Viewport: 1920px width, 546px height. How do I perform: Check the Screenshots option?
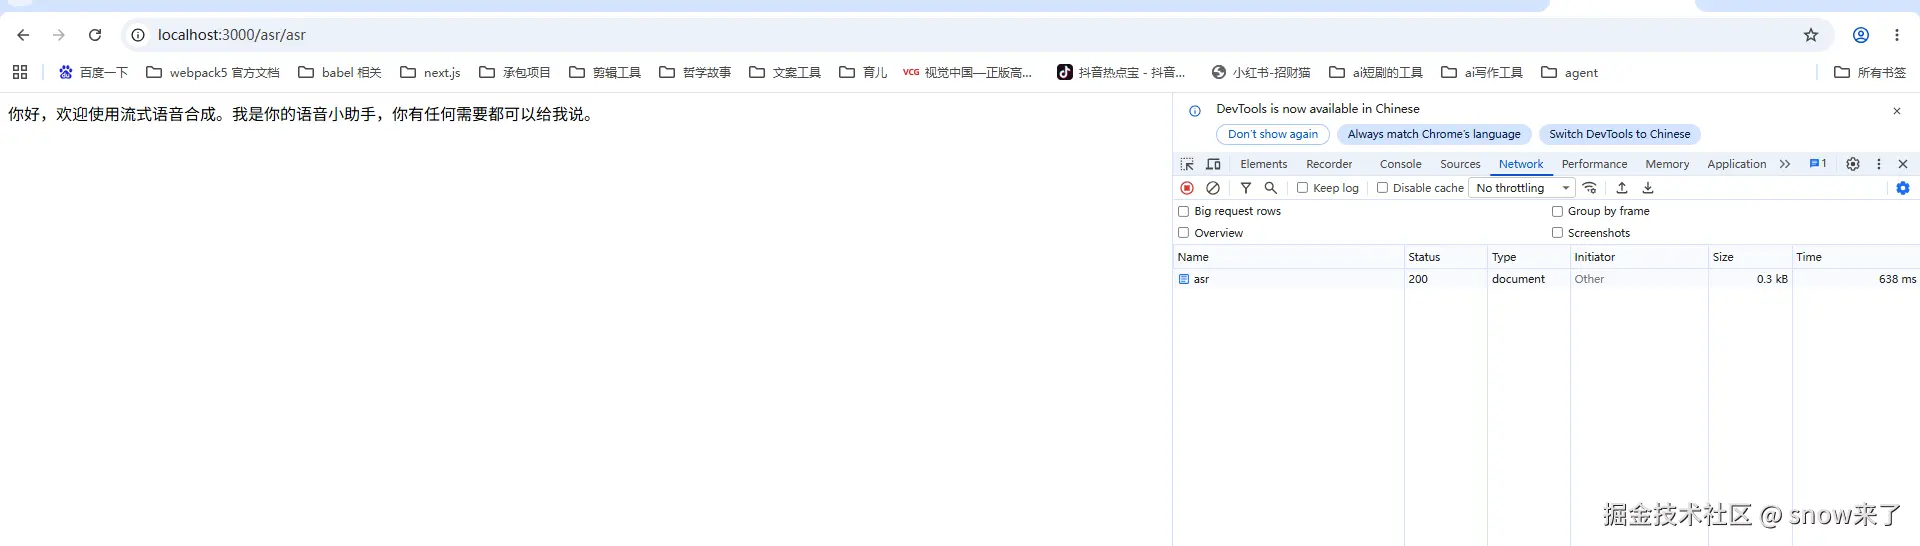1557,233
